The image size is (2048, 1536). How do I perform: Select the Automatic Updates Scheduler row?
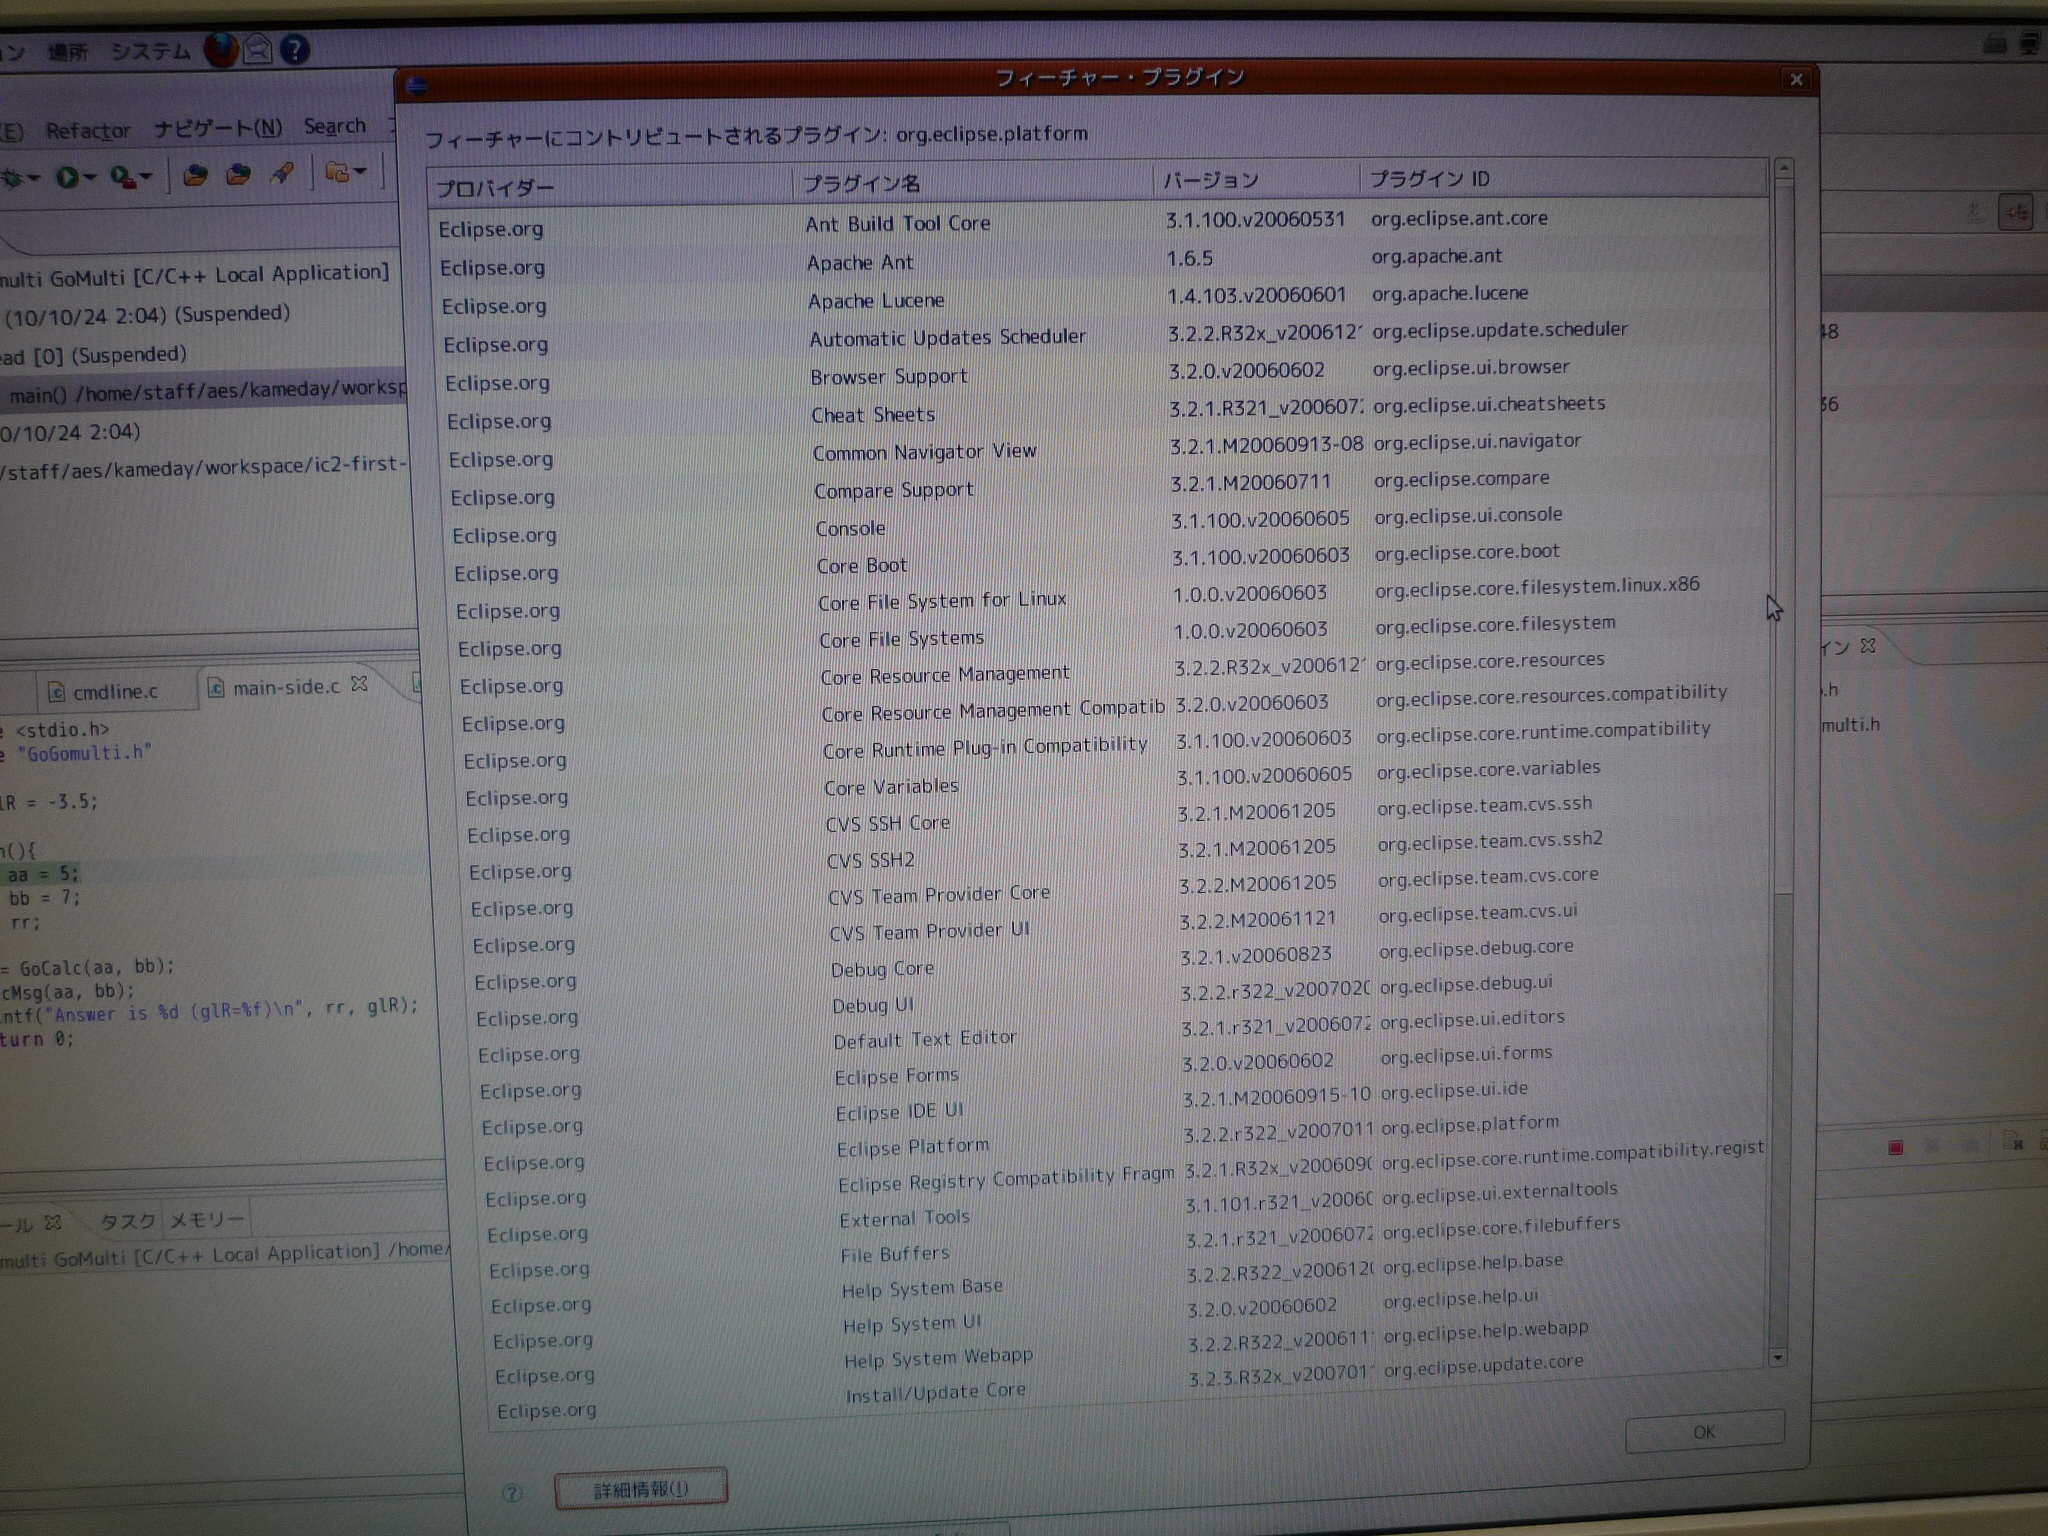coord(1100,337)
